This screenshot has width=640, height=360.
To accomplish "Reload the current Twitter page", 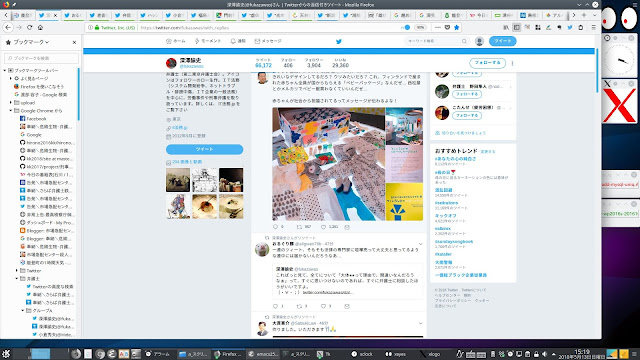I will coord(29,27).
